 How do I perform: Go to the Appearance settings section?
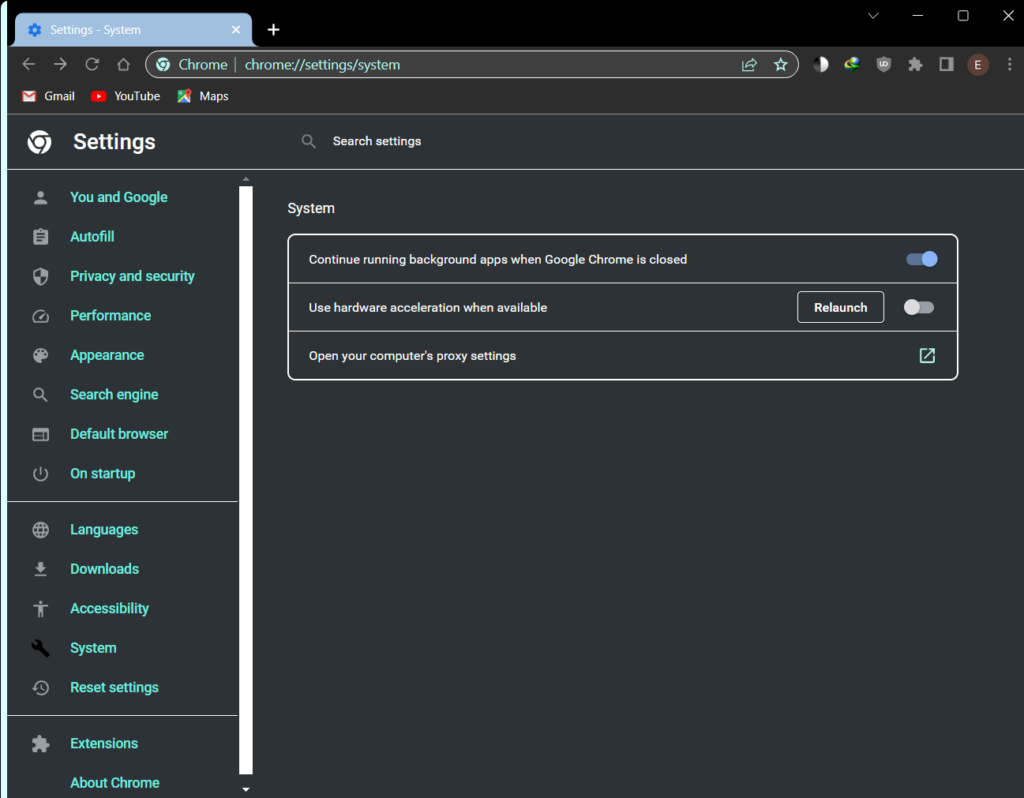tap(107, 355)
